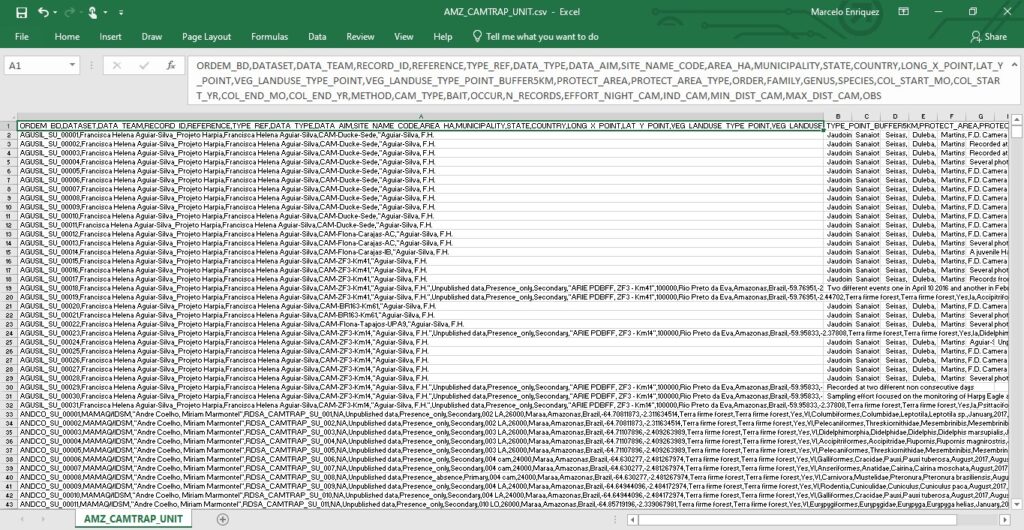Open Customize Quick Access Toolbar dropdown
Viewport: 1024px width, 530px height.
(x=122, y=12)
